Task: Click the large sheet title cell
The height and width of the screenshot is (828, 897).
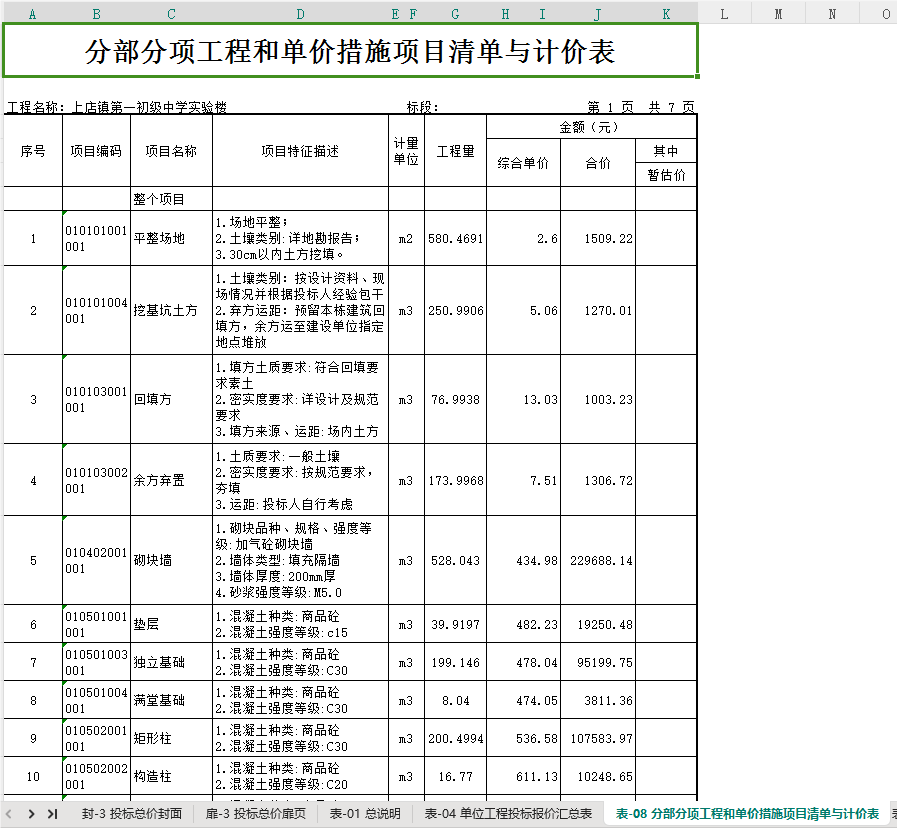Action: [x=350, y=50]
